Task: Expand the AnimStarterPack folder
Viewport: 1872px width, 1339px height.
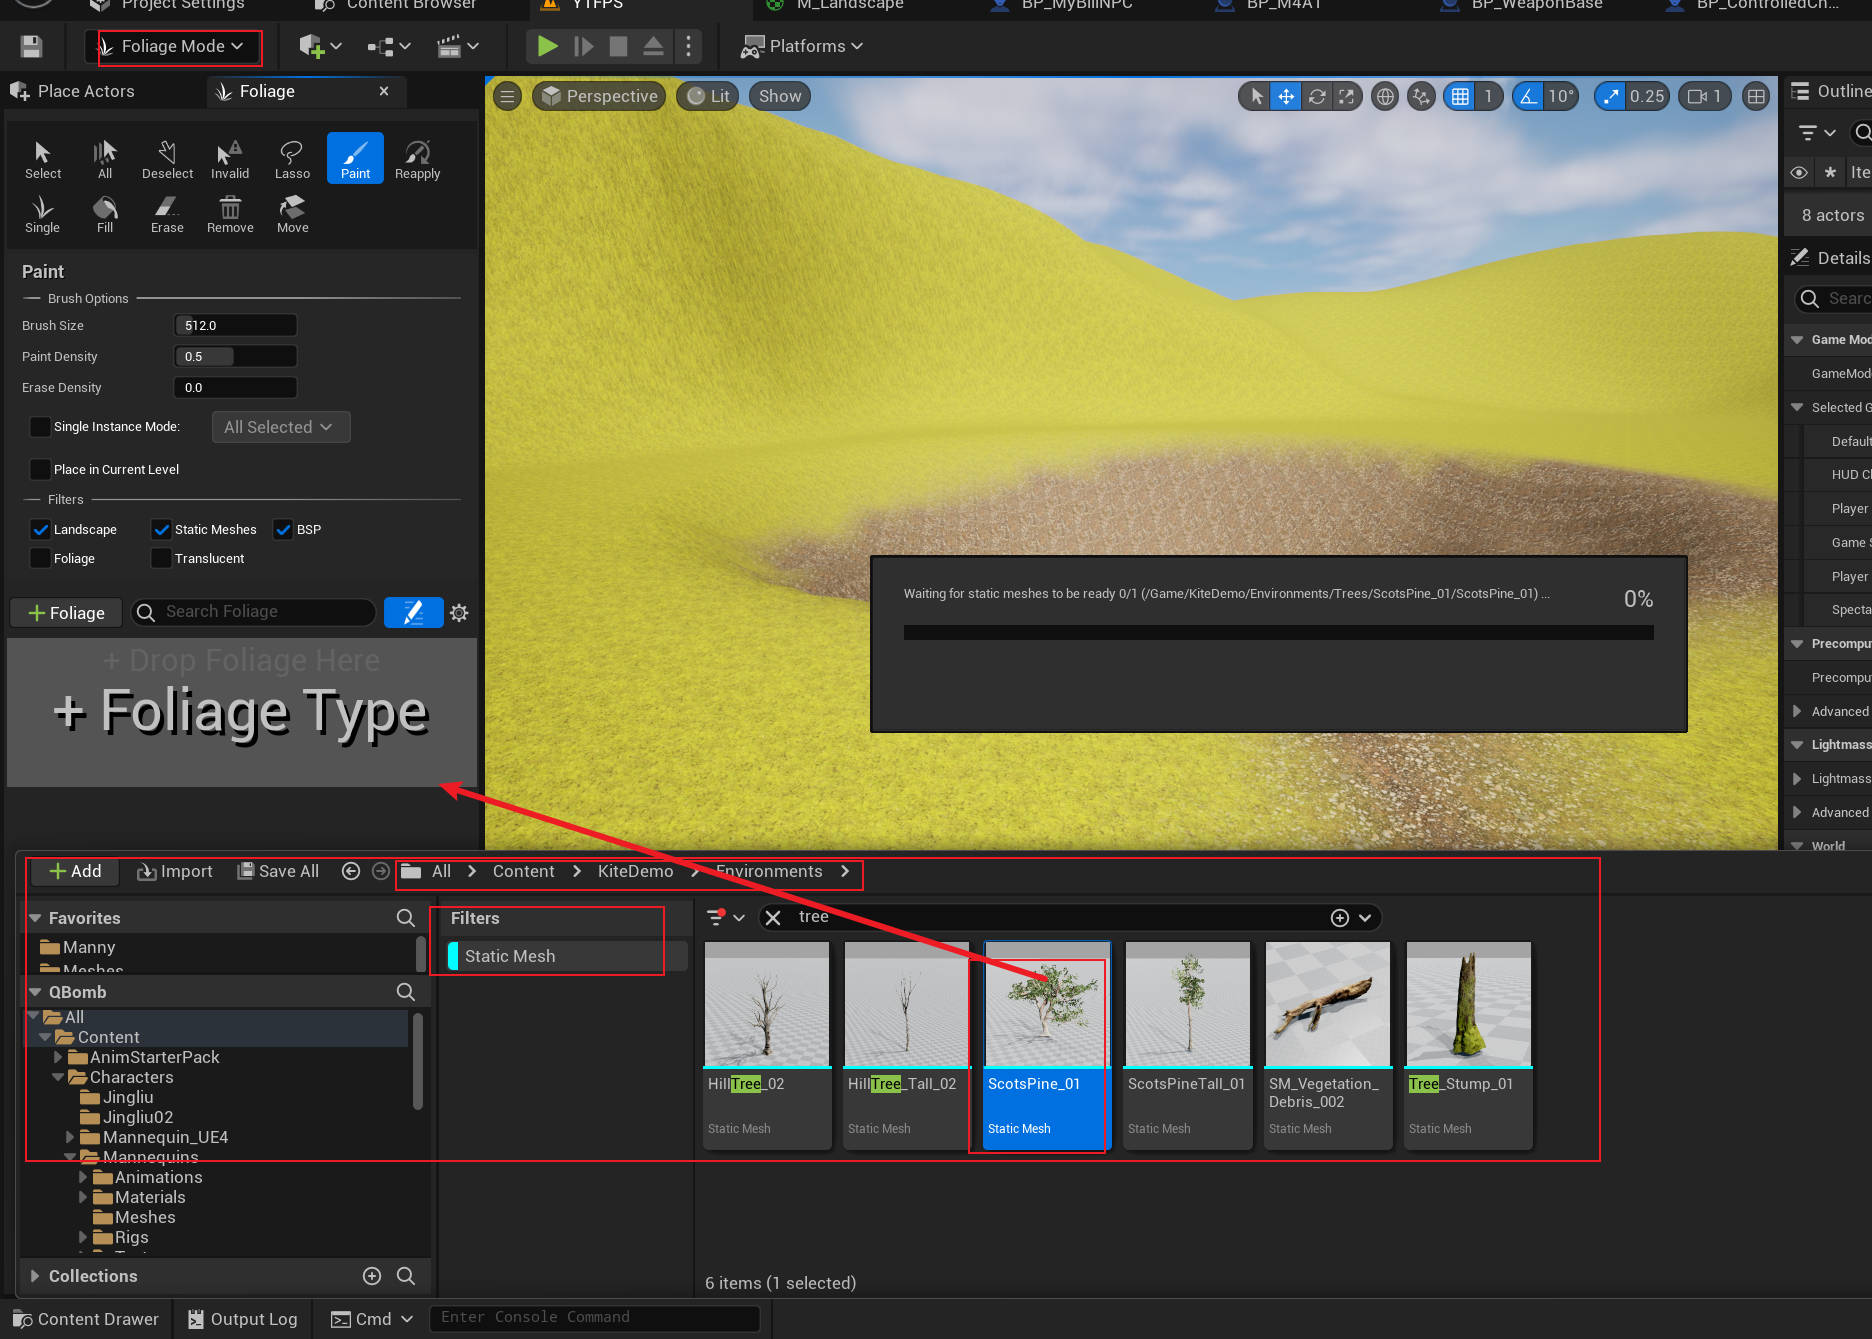Action: pyautogui.click(x=58, y=1057)
